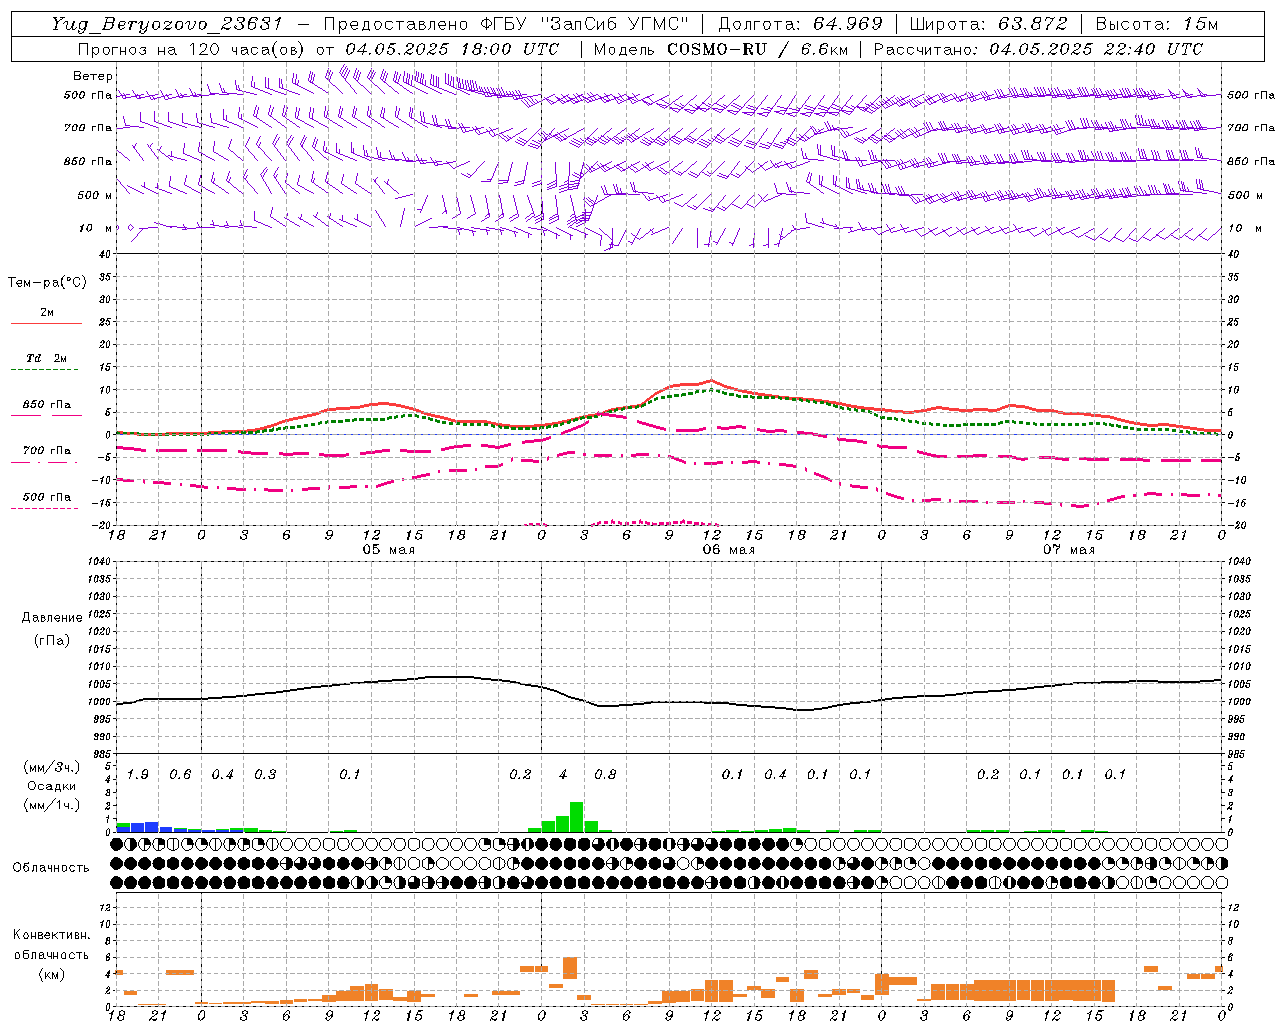Click the 07 мая date label
1280x1024 pixels.
1069,550
